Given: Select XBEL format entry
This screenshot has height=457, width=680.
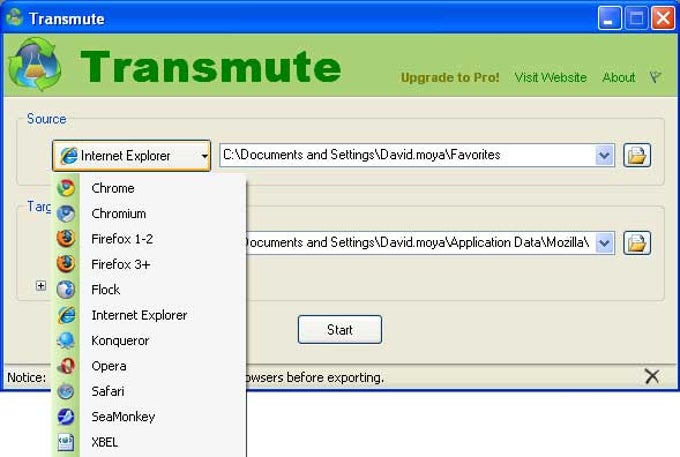Looking at the screenshot, I should [149, 442].
